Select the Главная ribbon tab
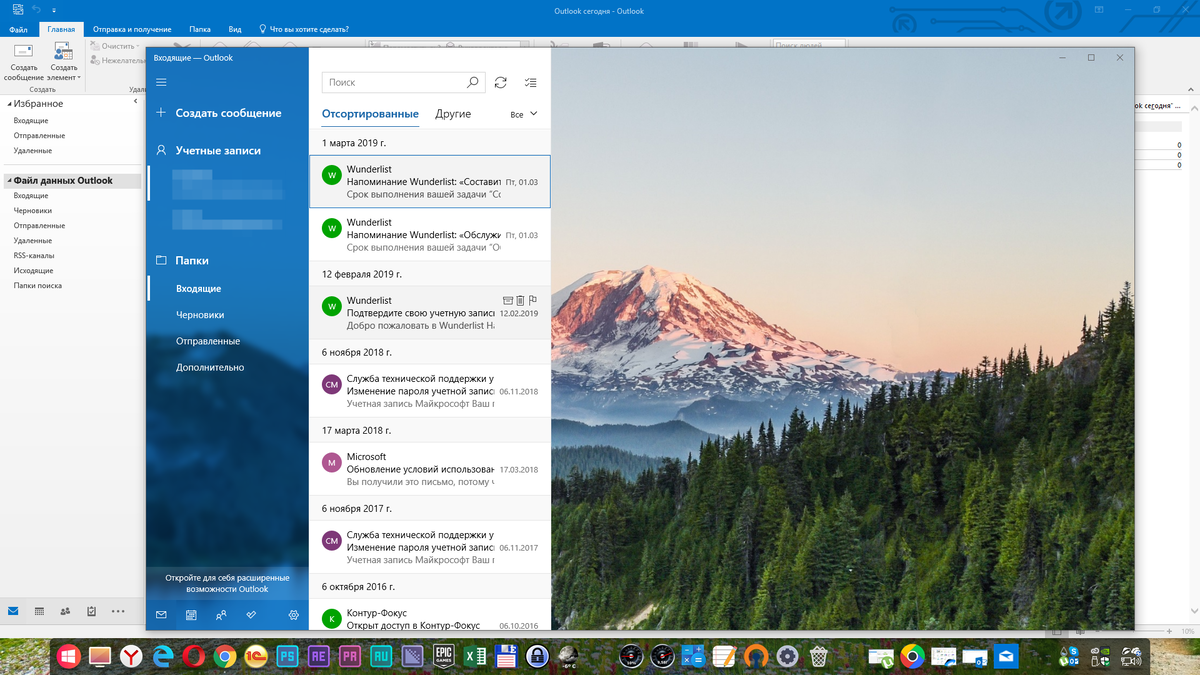Screen dimensions: 1200x675 pos(61,29)
